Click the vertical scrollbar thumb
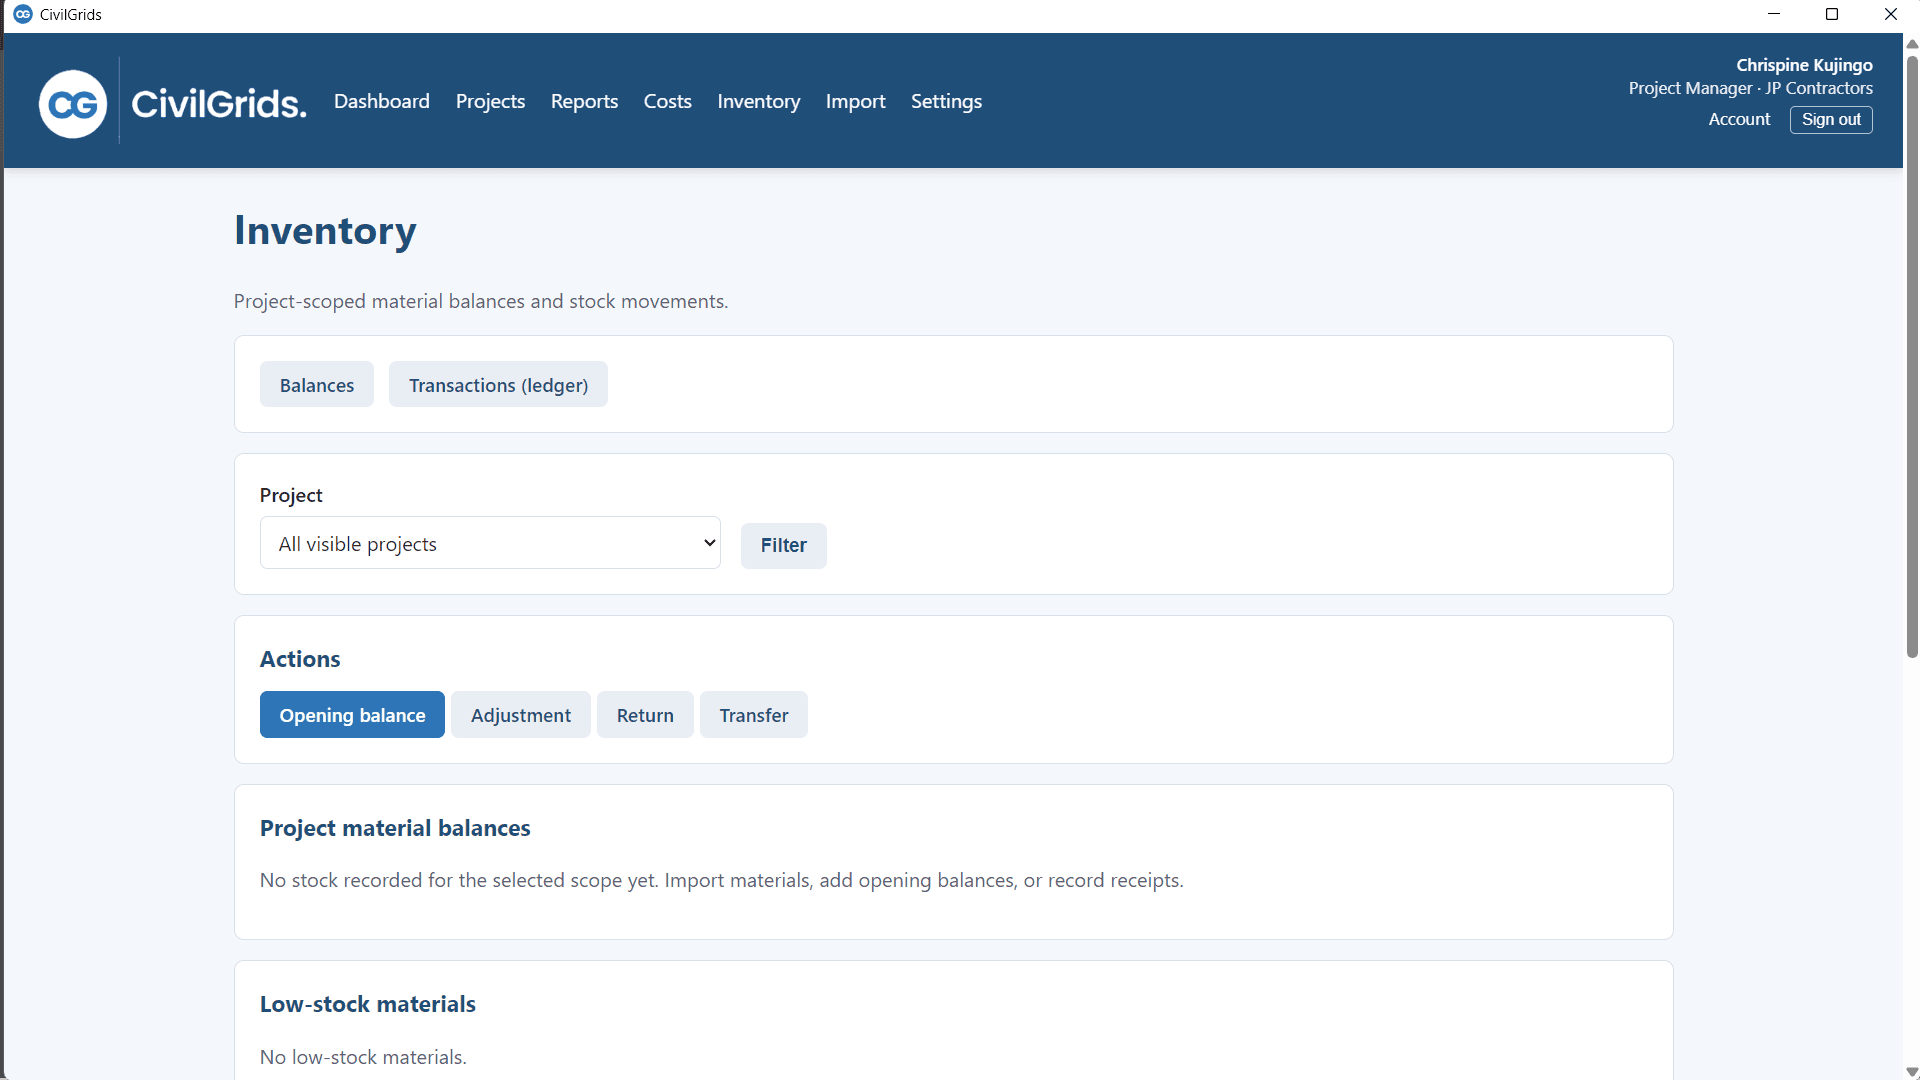The width and height of the screenshot is (1920, 1080). (x=1912, y=356)
